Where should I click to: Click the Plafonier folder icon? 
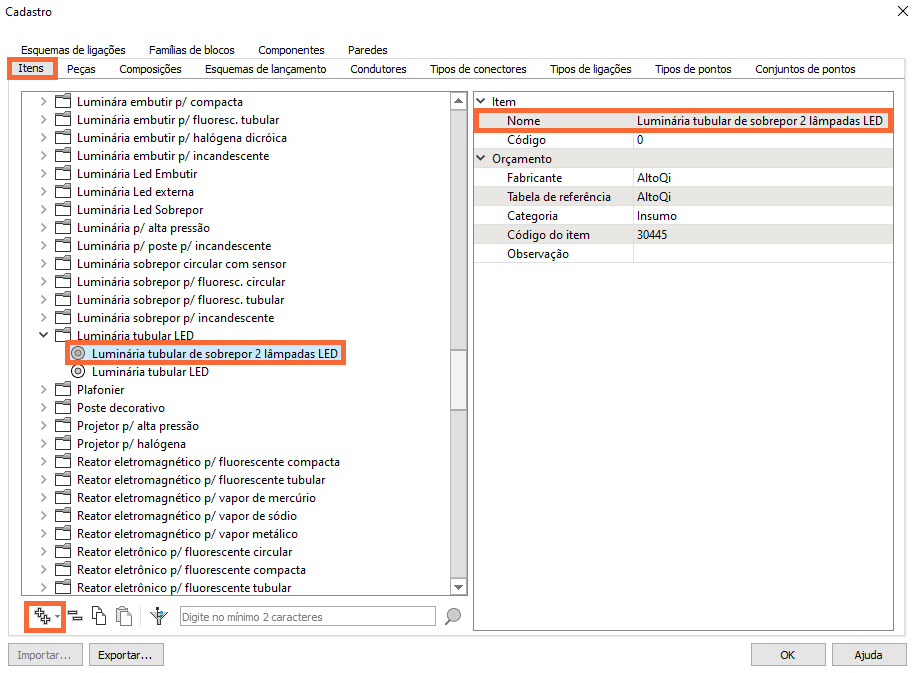[63, 390]
